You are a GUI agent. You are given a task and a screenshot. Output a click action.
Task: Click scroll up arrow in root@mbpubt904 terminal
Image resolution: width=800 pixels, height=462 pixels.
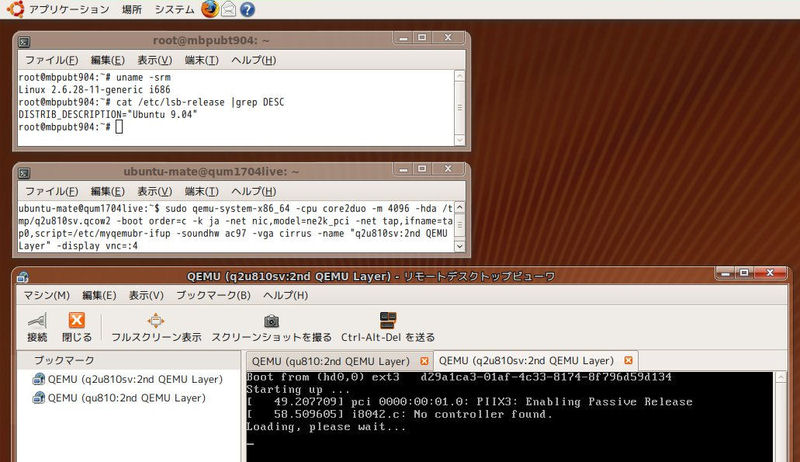(x=460, y=76)
